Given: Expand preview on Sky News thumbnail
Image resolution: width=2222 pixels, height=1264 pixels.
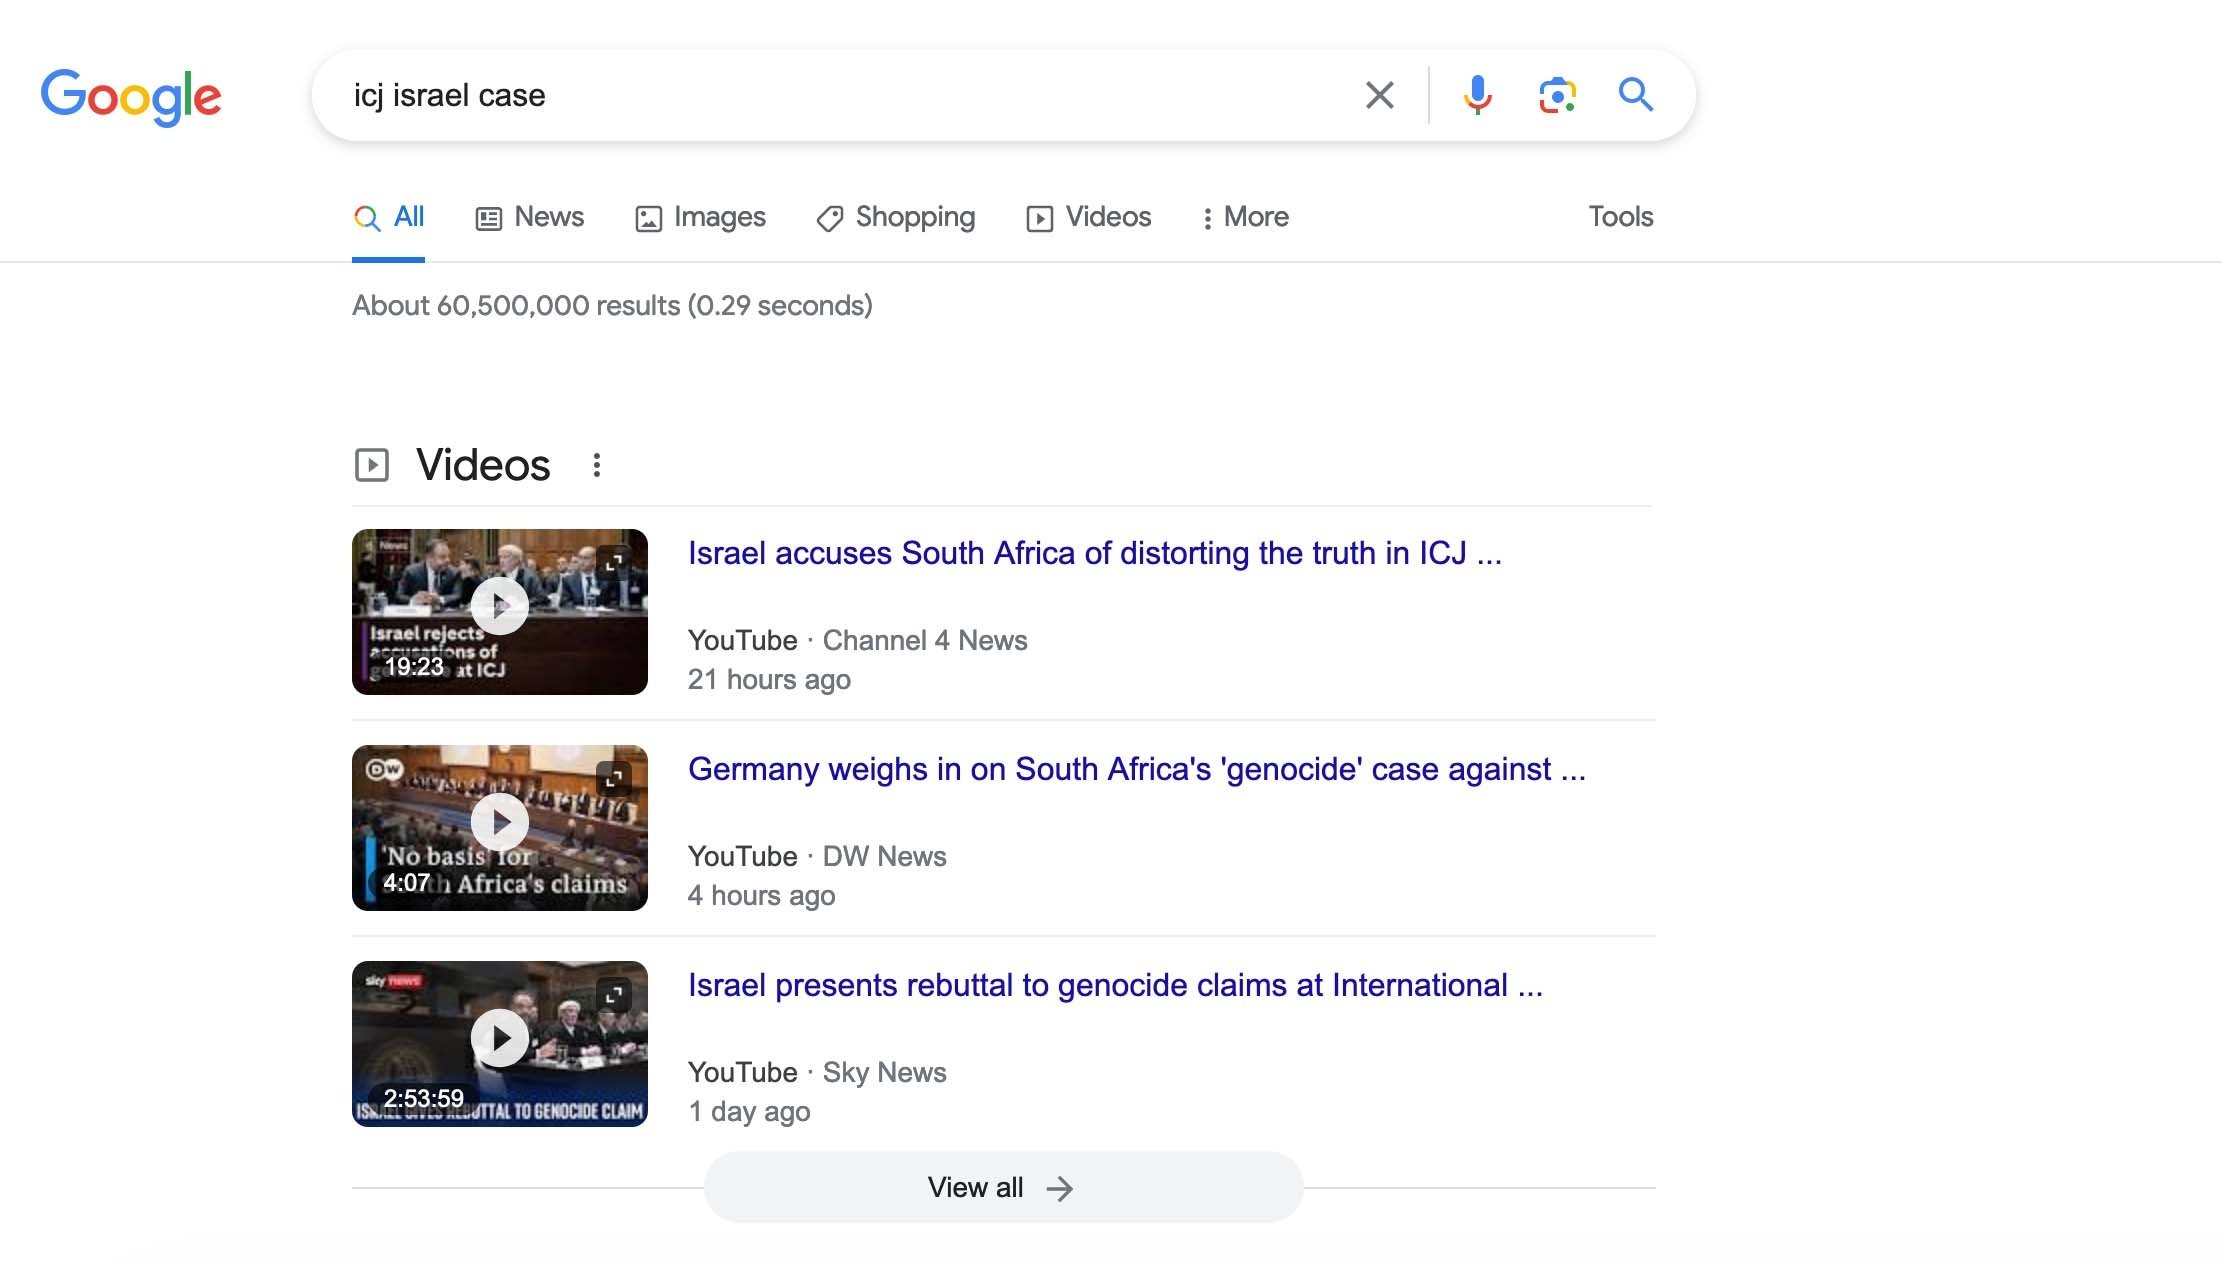Looking at the screenshot, I should click(613, 994).
